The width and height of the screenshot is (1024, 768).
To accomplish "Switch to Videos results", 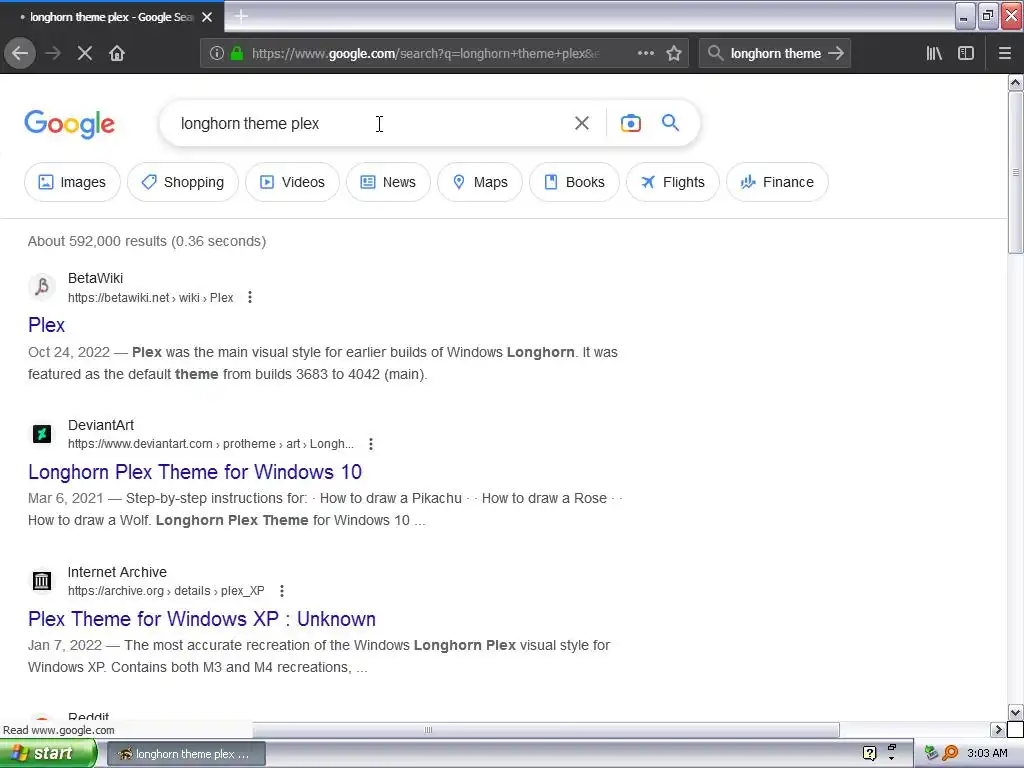I will (293, 182).
